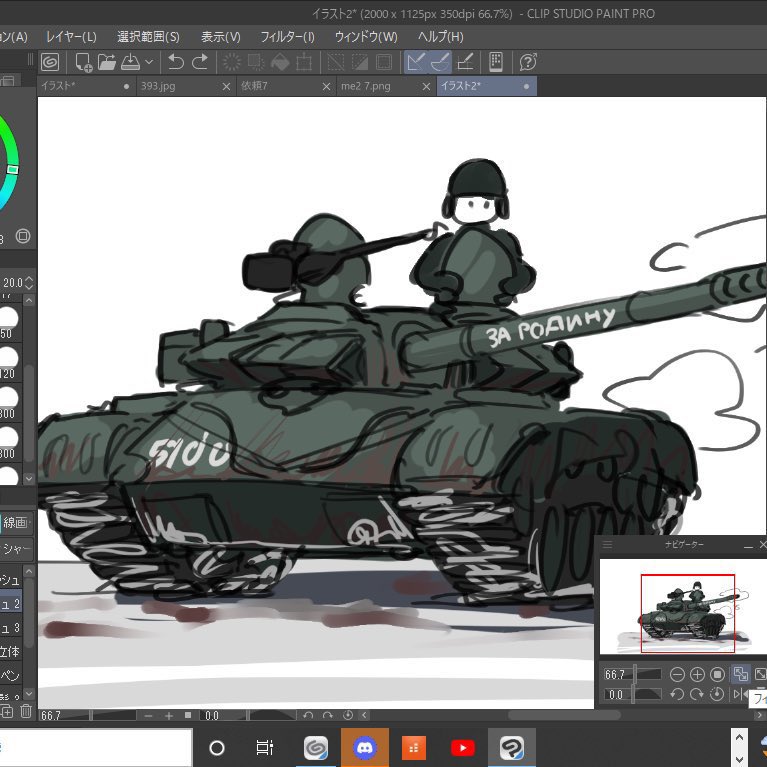
Task: Toggle navigator Flip Horizontal
Action: (740, 694)
